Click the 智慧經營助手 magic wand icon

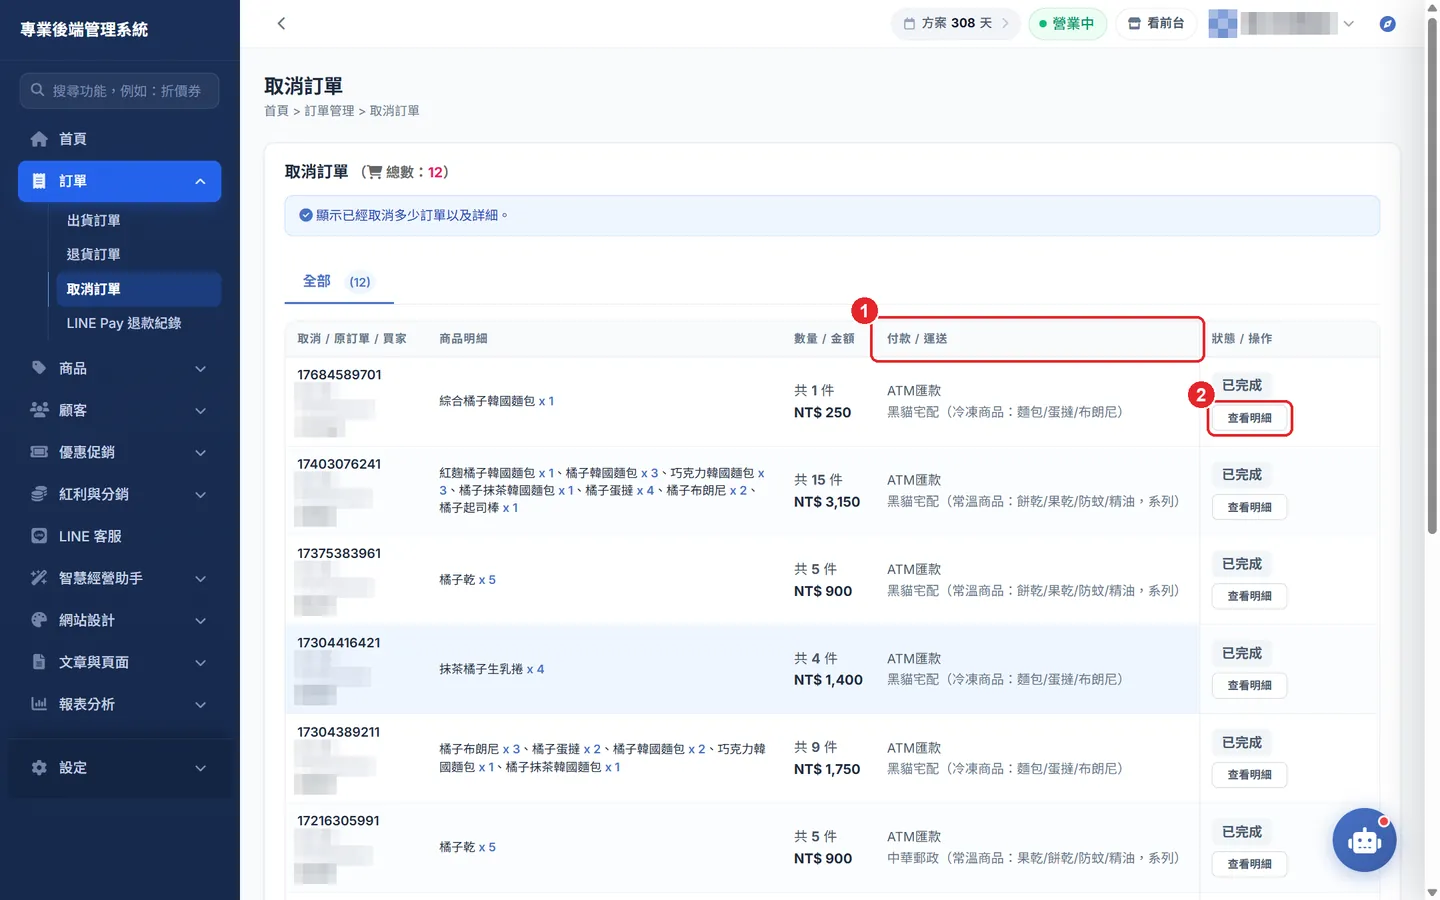pos(39,578)
